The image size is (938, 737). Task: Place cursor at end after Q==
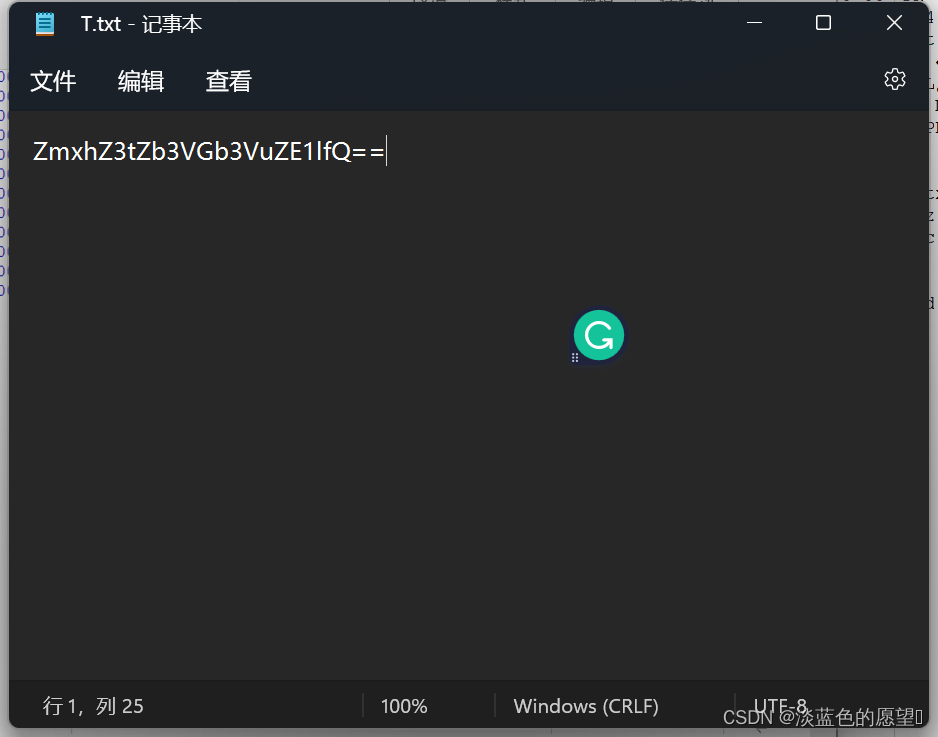tap(386, 151)
